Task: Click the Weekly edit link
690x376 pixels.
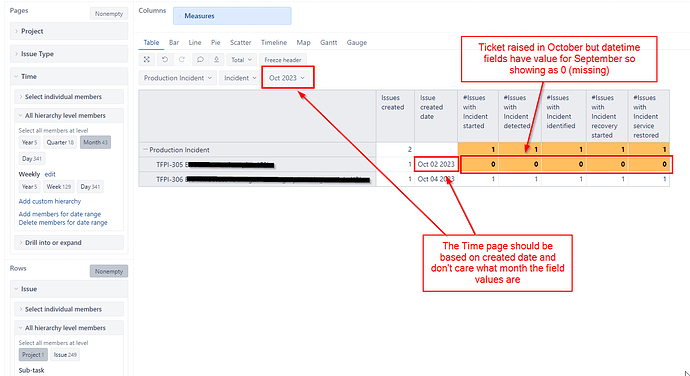Action: [x=50, y=174]
